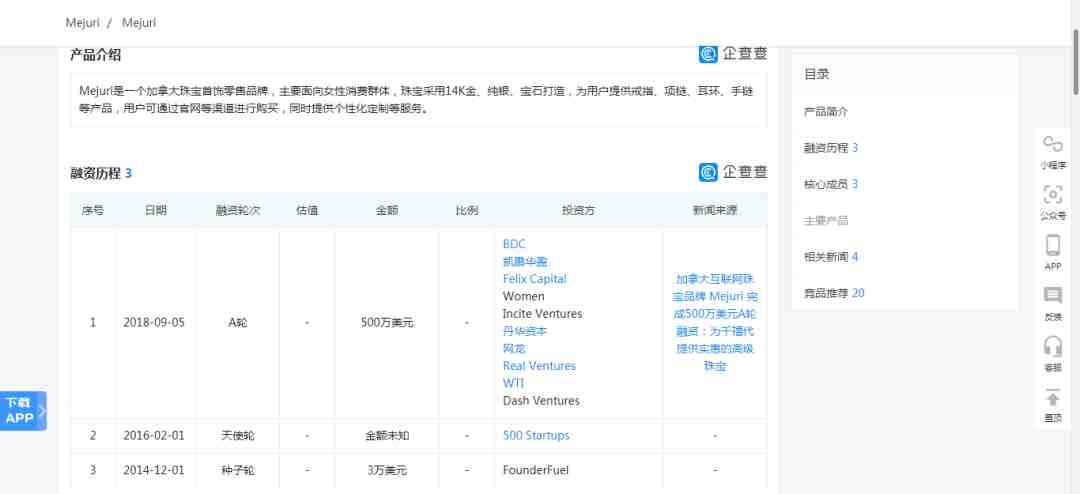The image size is (1080, 494).
Task: Open the Real Ventures investor link
Action: pyautogui.click(x=539, y=366)
